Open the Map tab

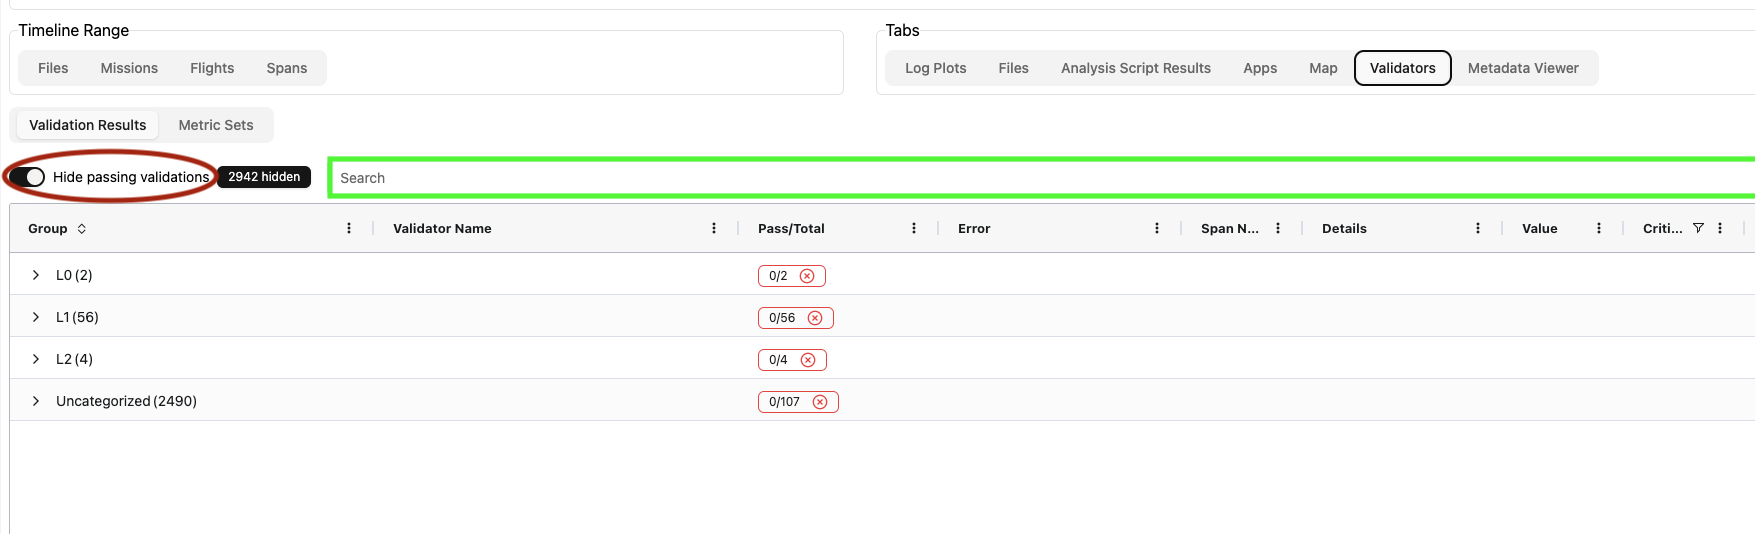1323,68
